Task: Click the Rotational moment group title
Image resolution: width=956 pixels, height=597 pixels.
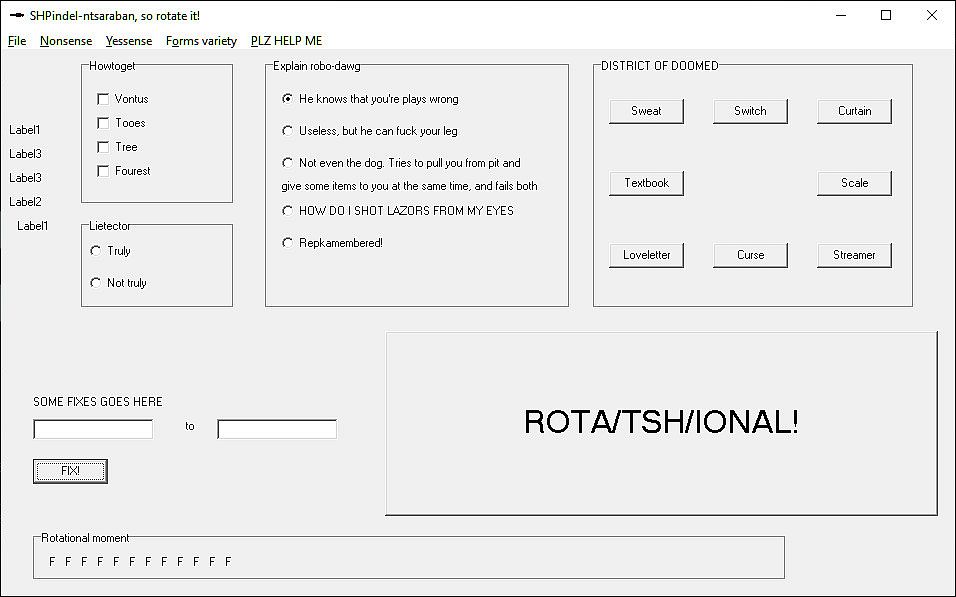Action: click(x=85, y=538)
